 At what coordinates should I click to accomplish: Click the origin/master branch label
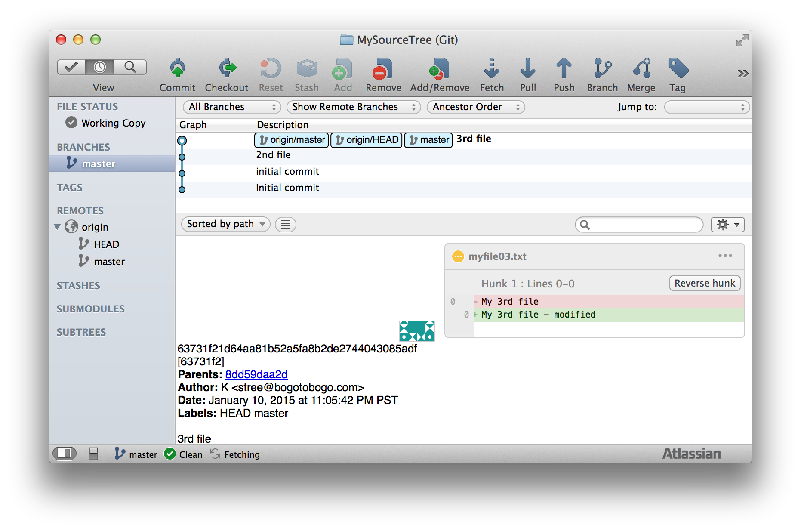click(291, 140)
